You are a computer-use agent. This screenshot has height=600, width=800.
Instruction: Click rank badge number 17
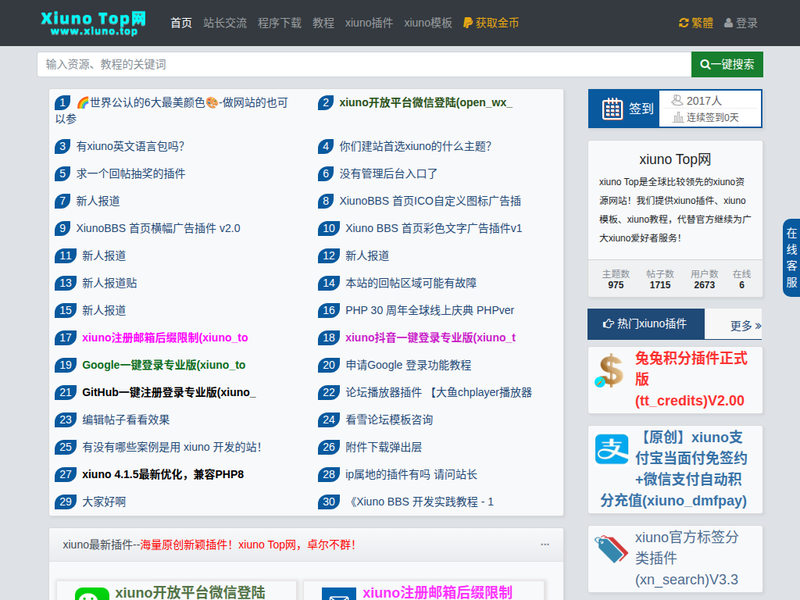coord(66,338)
